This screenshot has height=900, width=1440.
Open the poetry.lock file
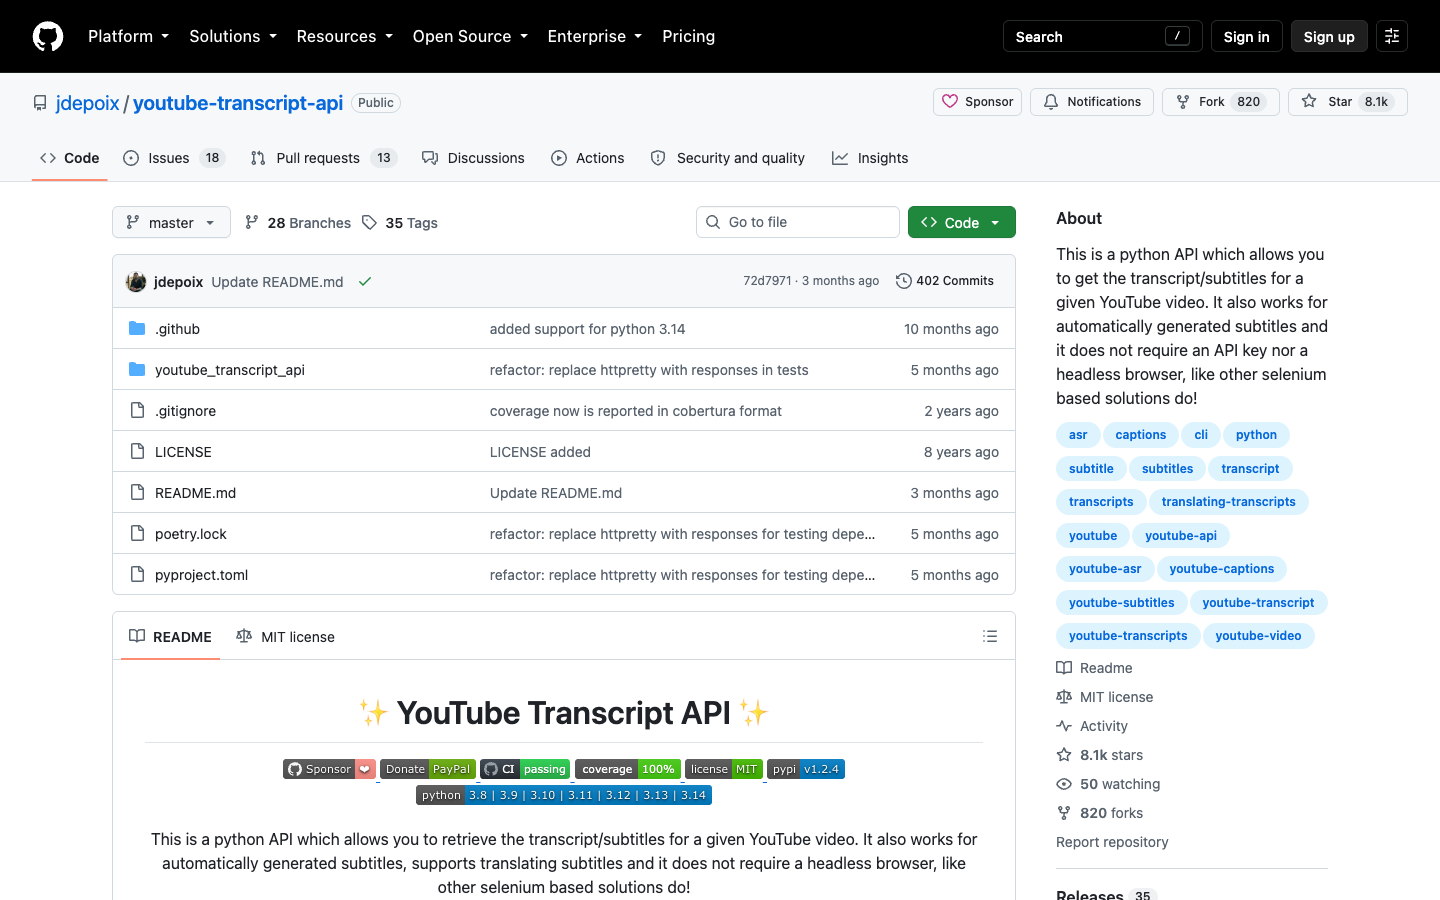tap(190, 534)
